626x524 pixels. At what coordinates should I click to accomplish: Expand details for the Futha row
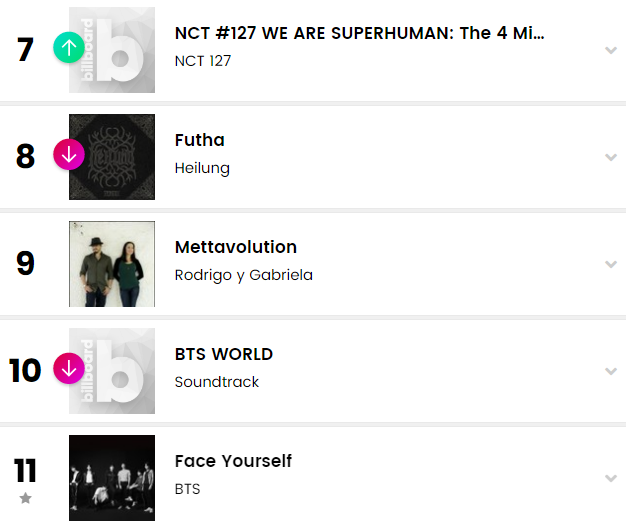pyautogui.click(x=610, y=157)
